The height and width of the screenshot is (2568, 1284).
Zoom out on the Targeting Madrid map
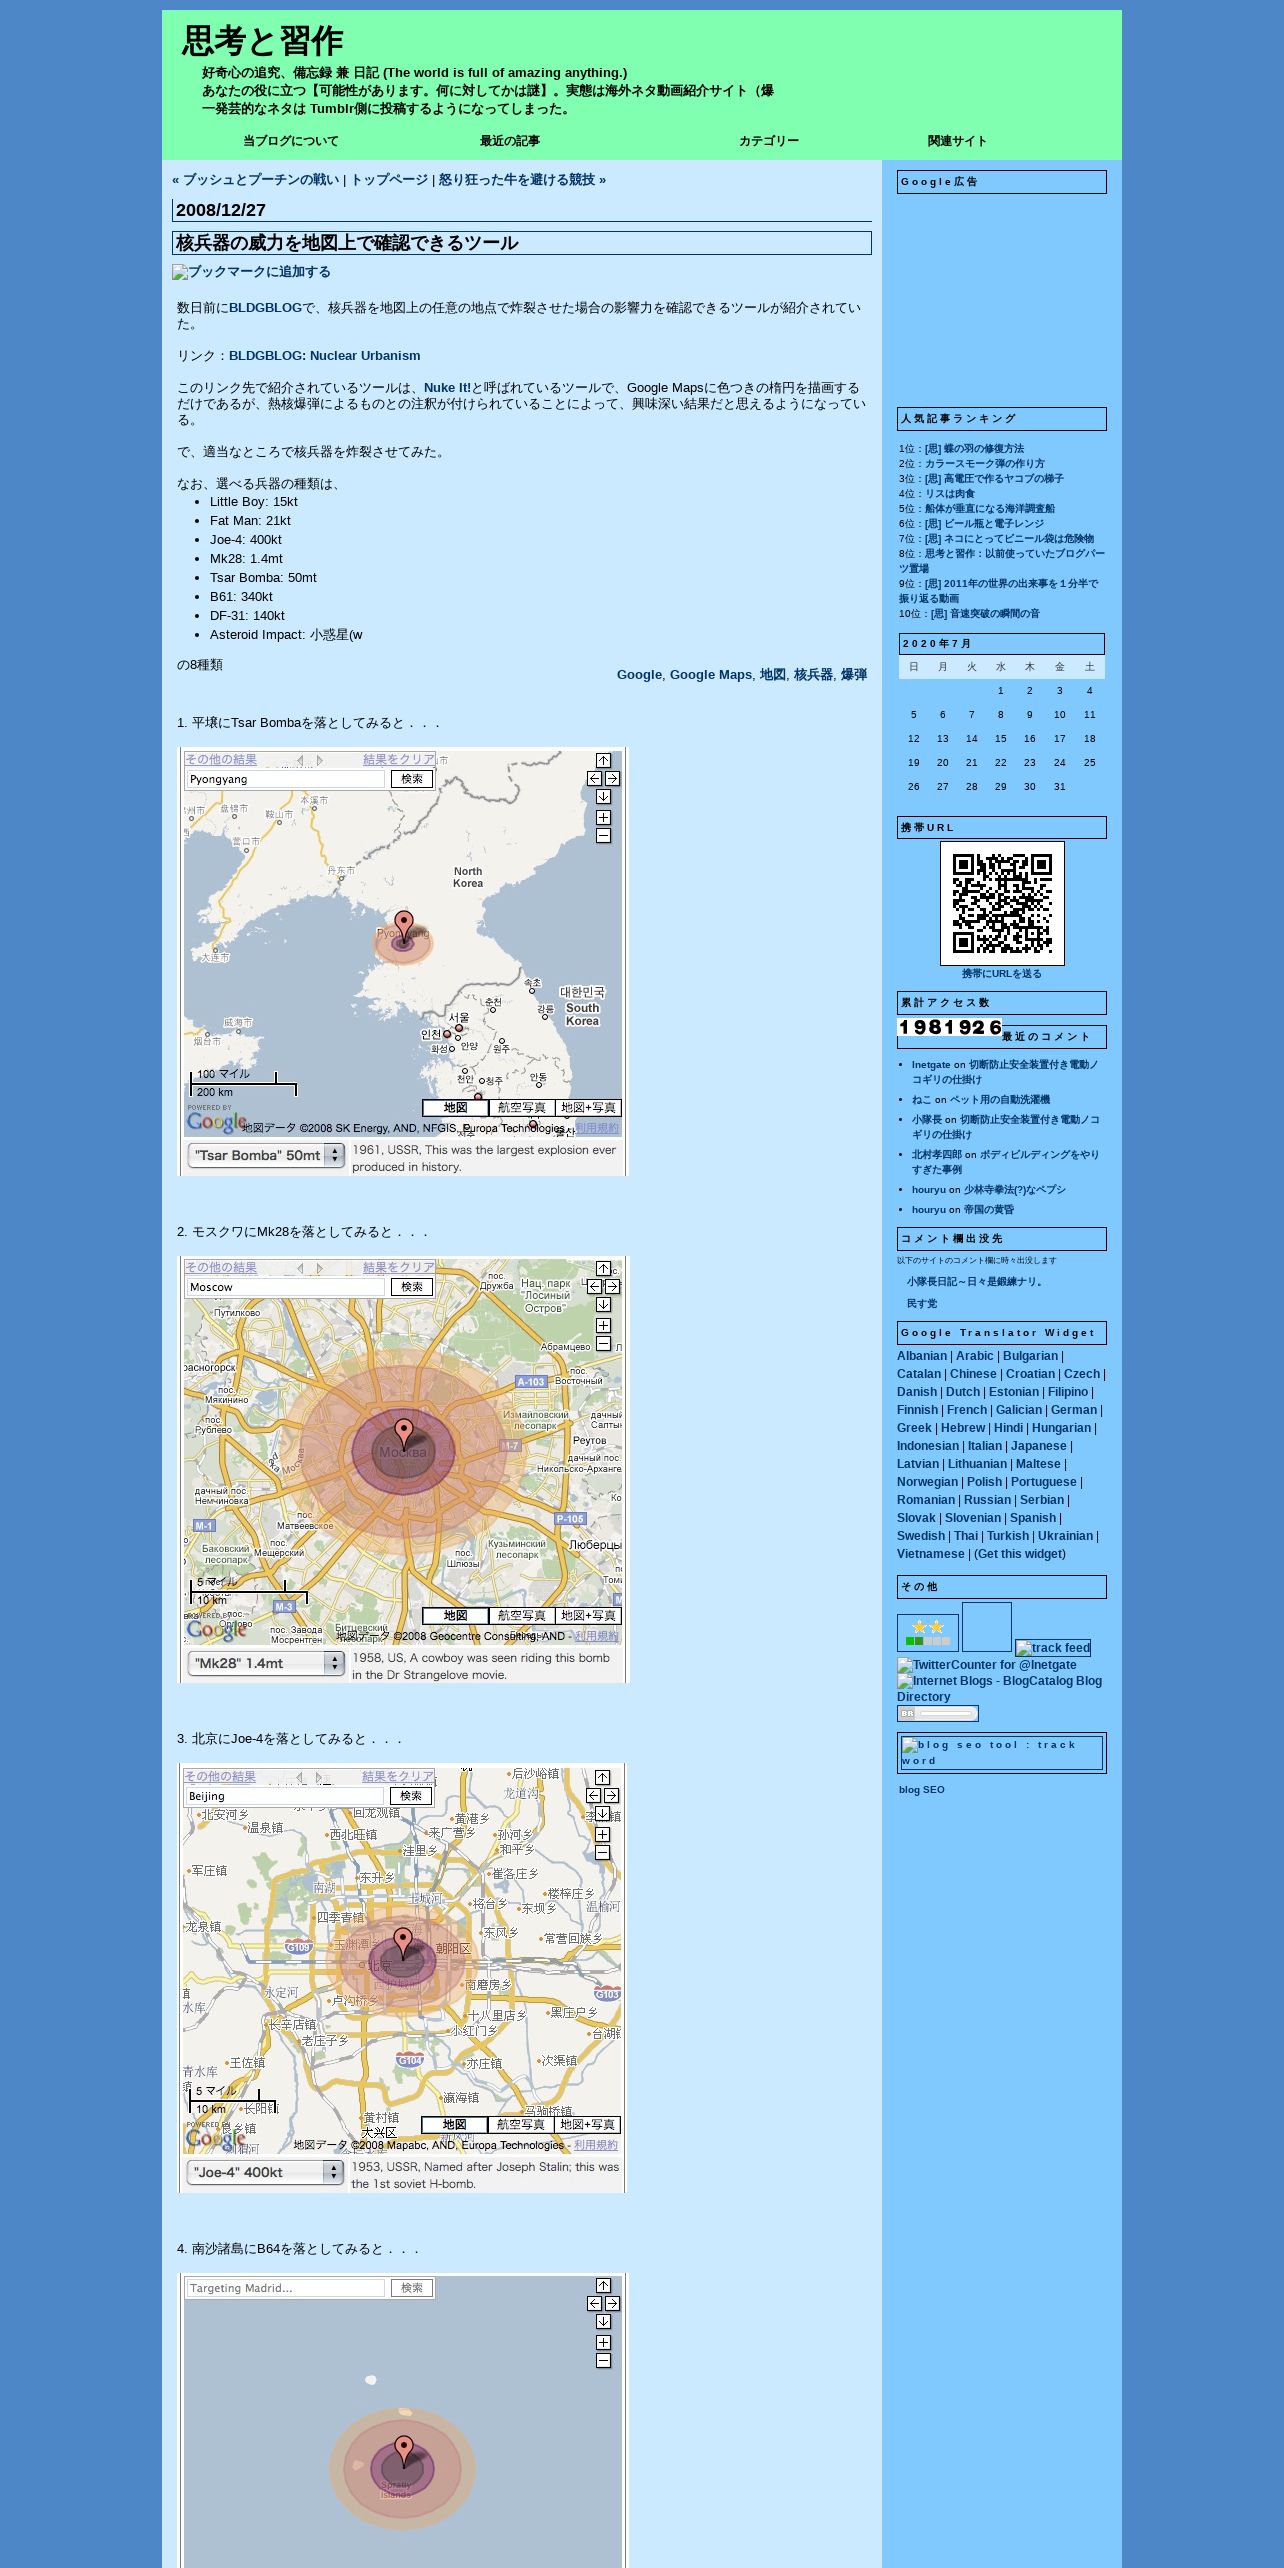coord(603,2361)
